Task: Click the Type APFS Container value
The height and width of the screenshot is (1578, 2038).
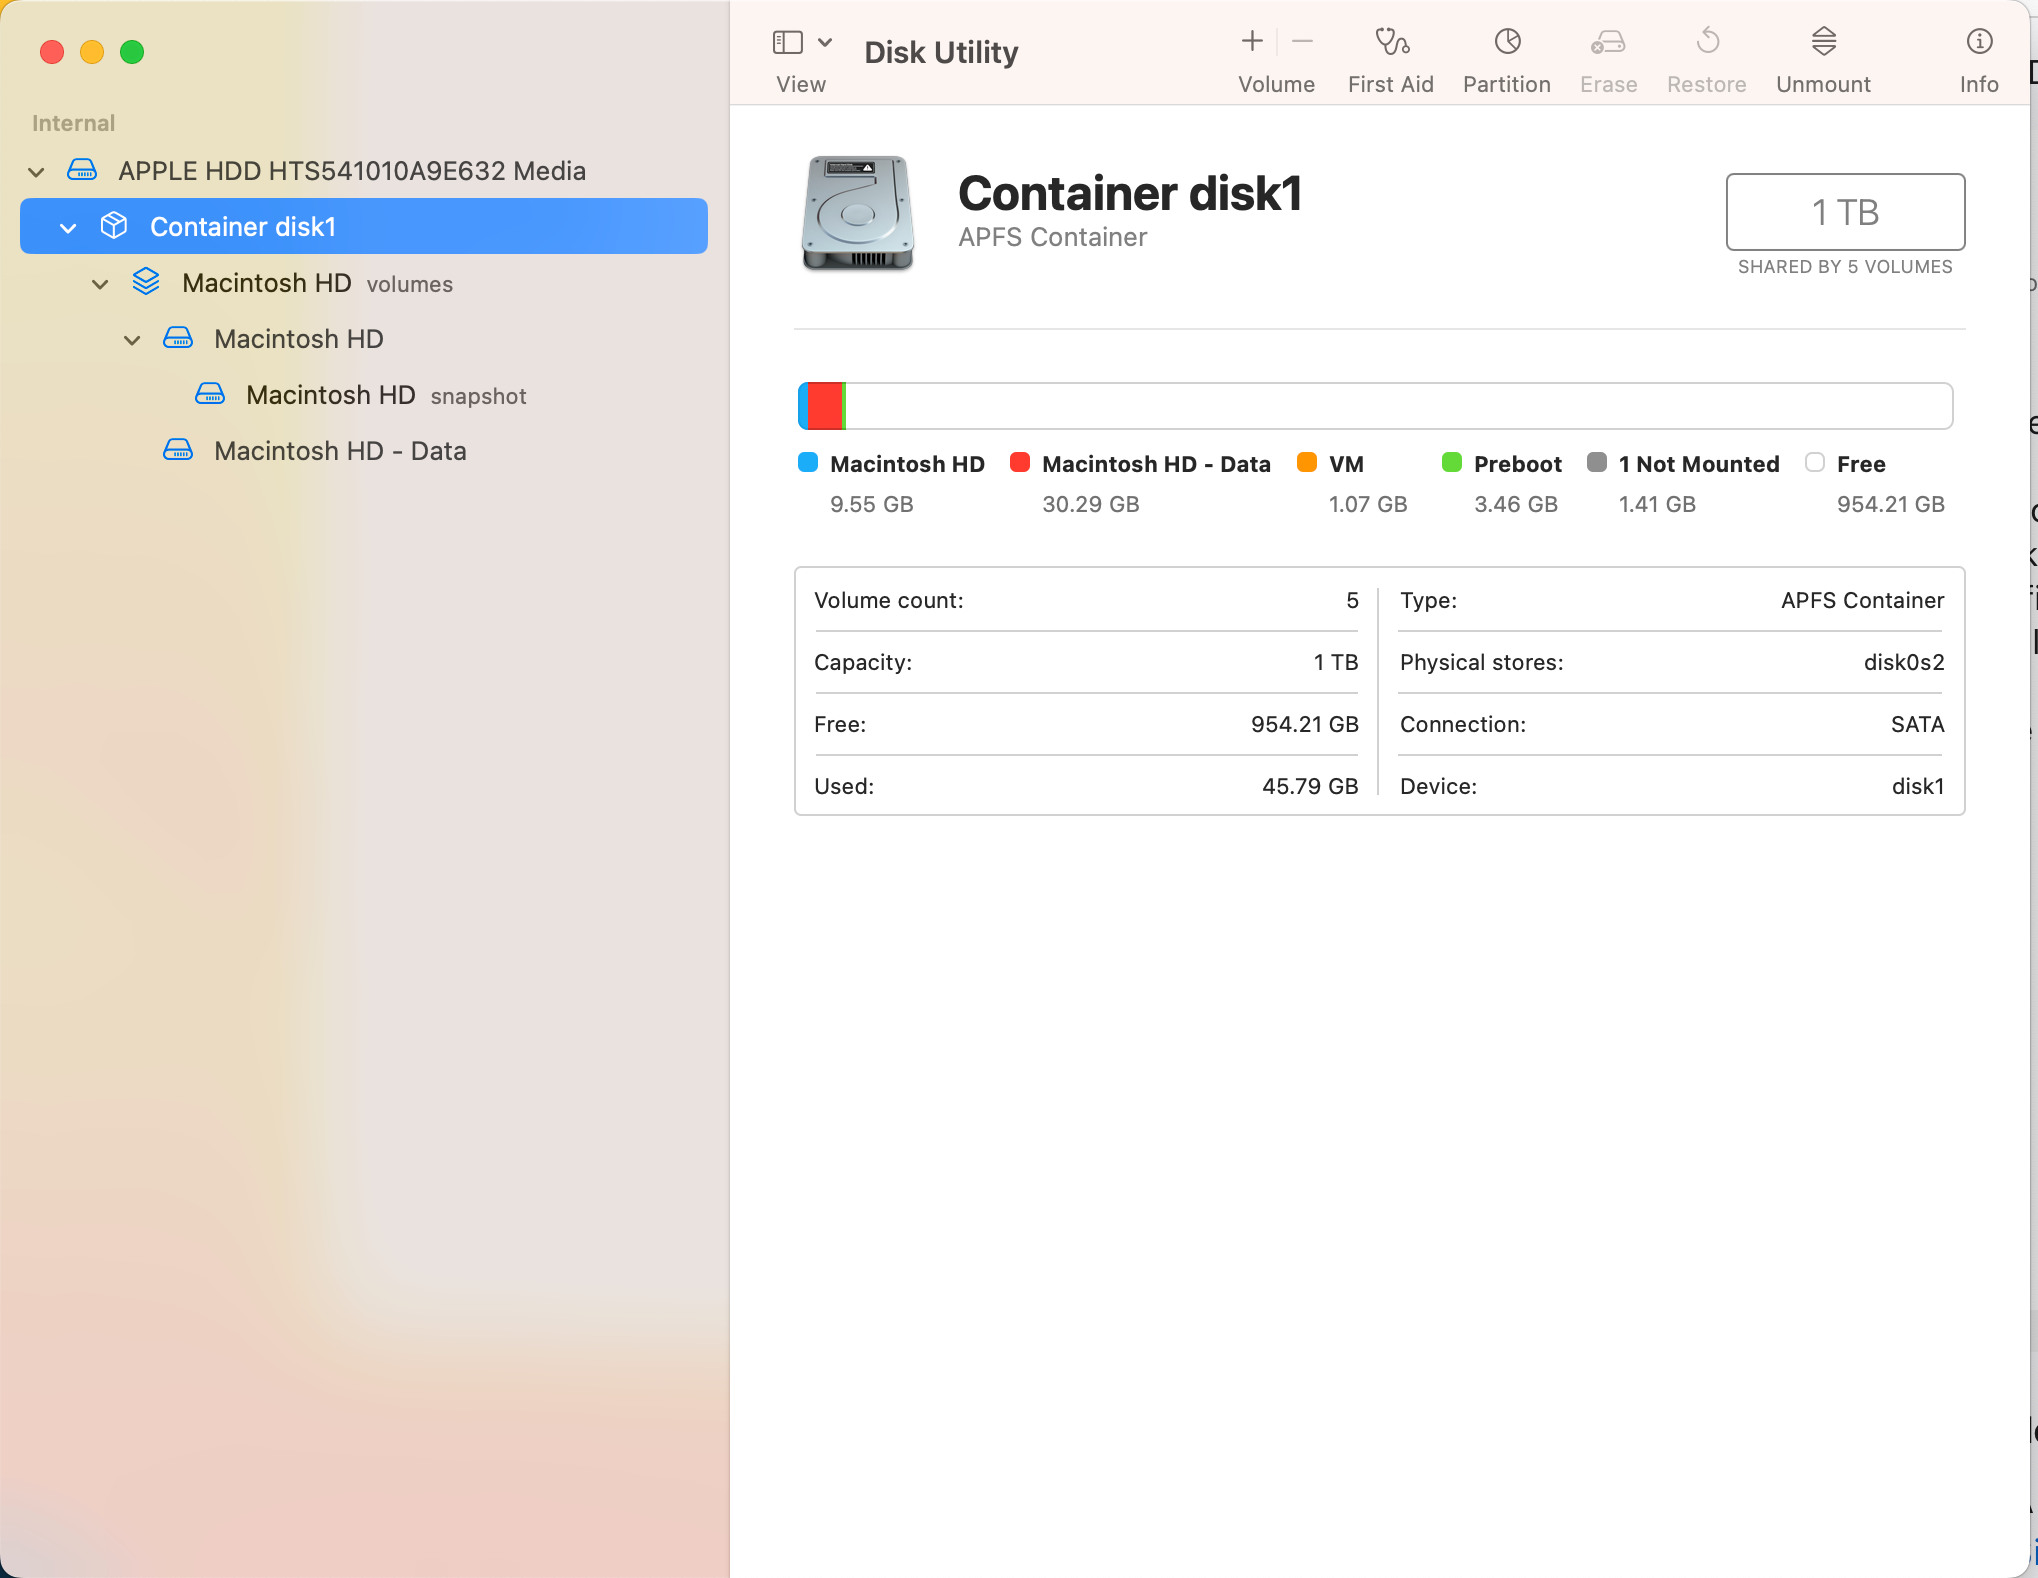Action: coord(1863,601)
